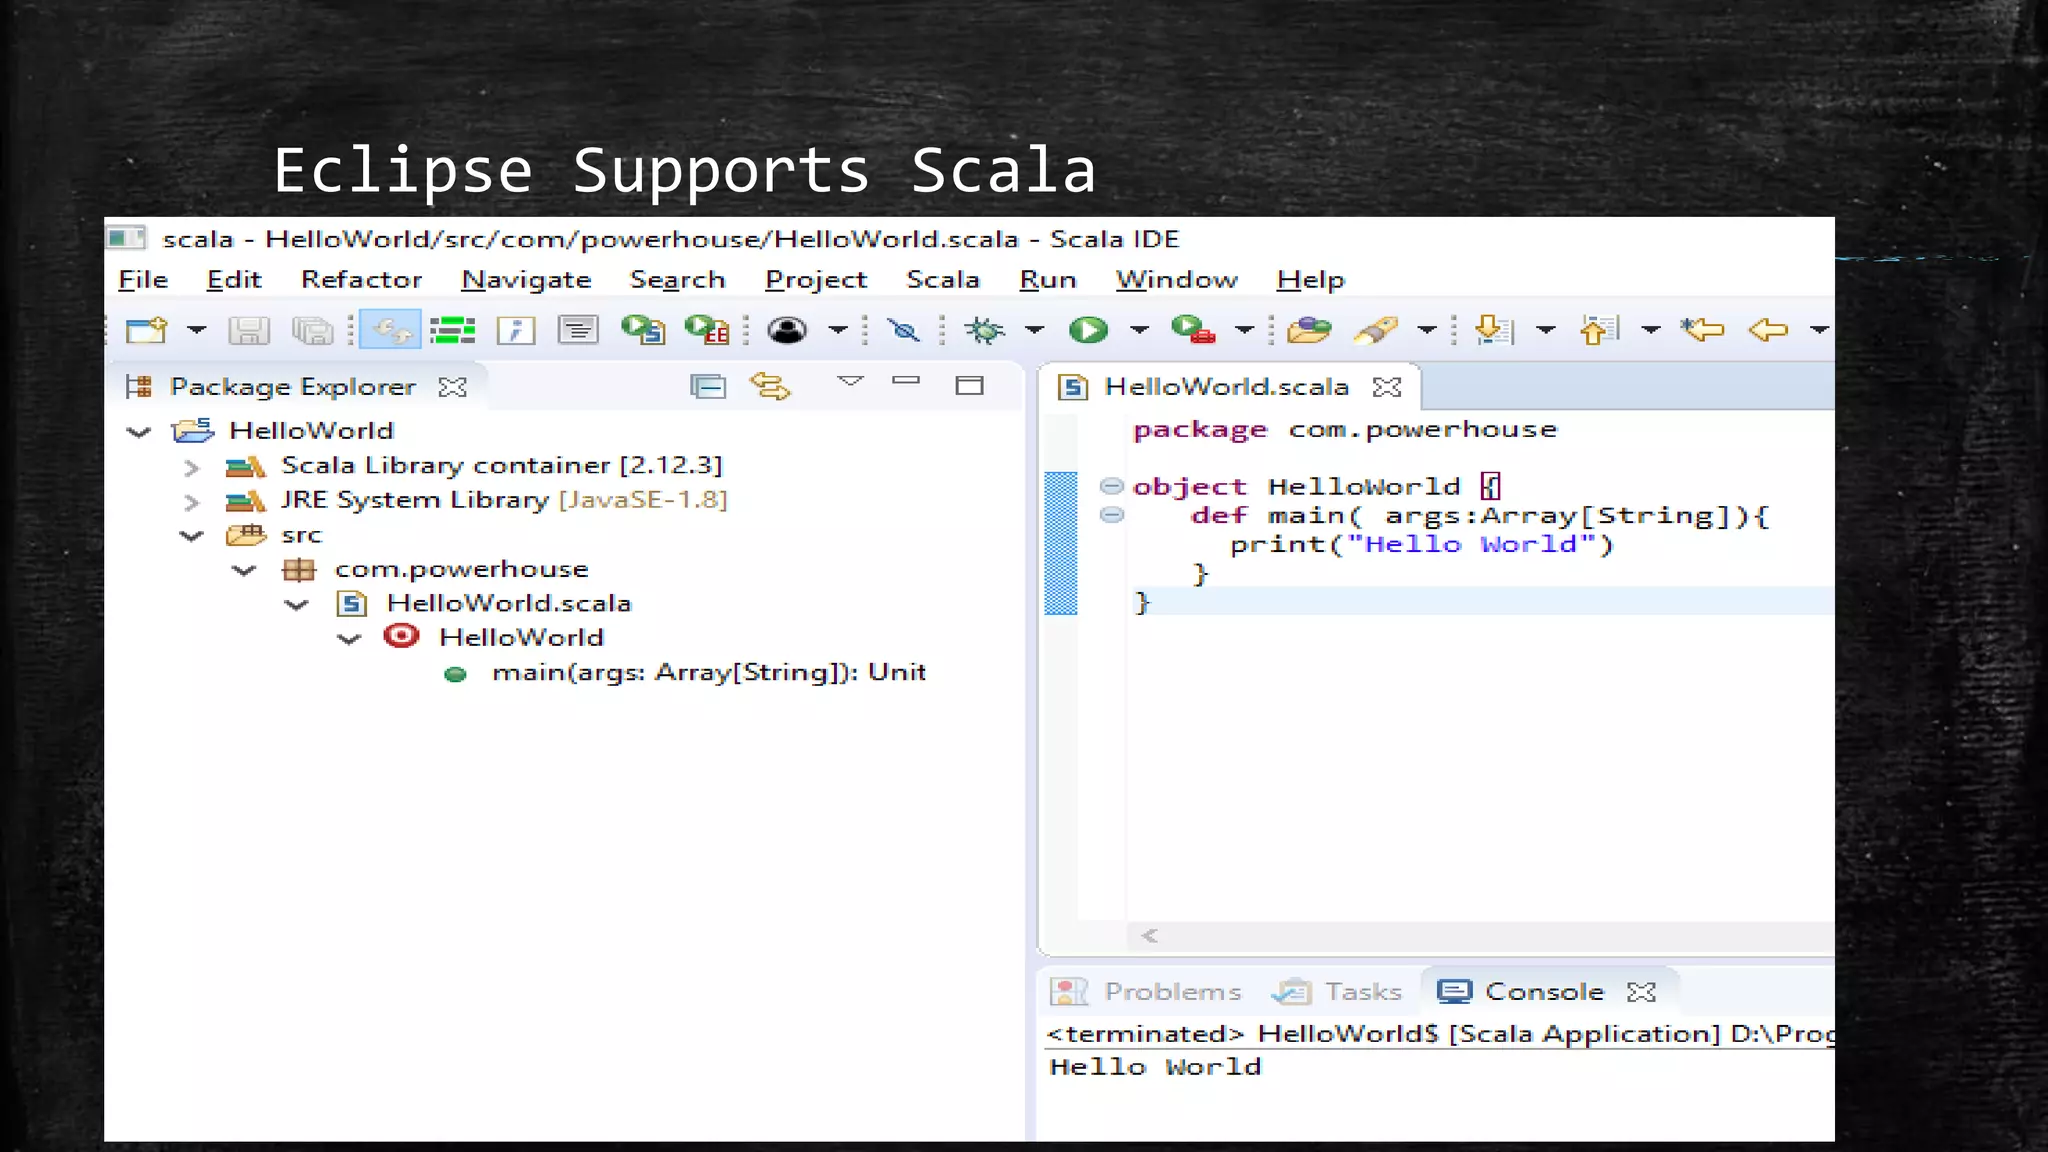Expand JRE System Library node
The height and width of the screenshot is (1152, 2048).
point(192,501)
